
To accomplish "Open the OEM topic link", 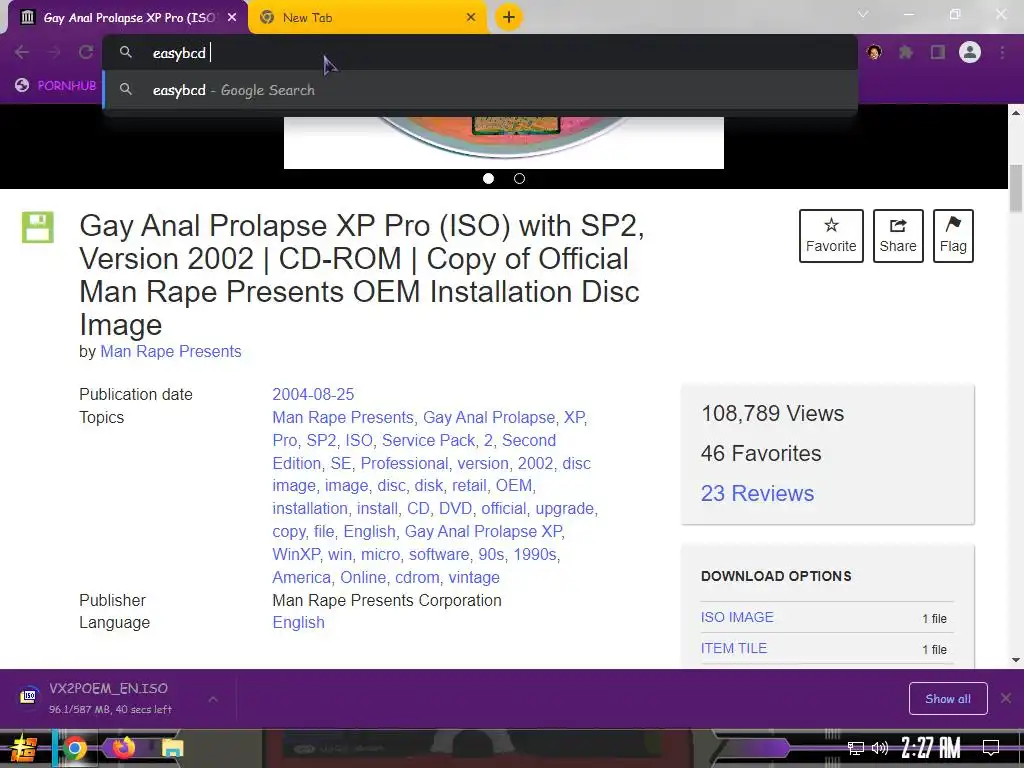I will coord(513,485).
